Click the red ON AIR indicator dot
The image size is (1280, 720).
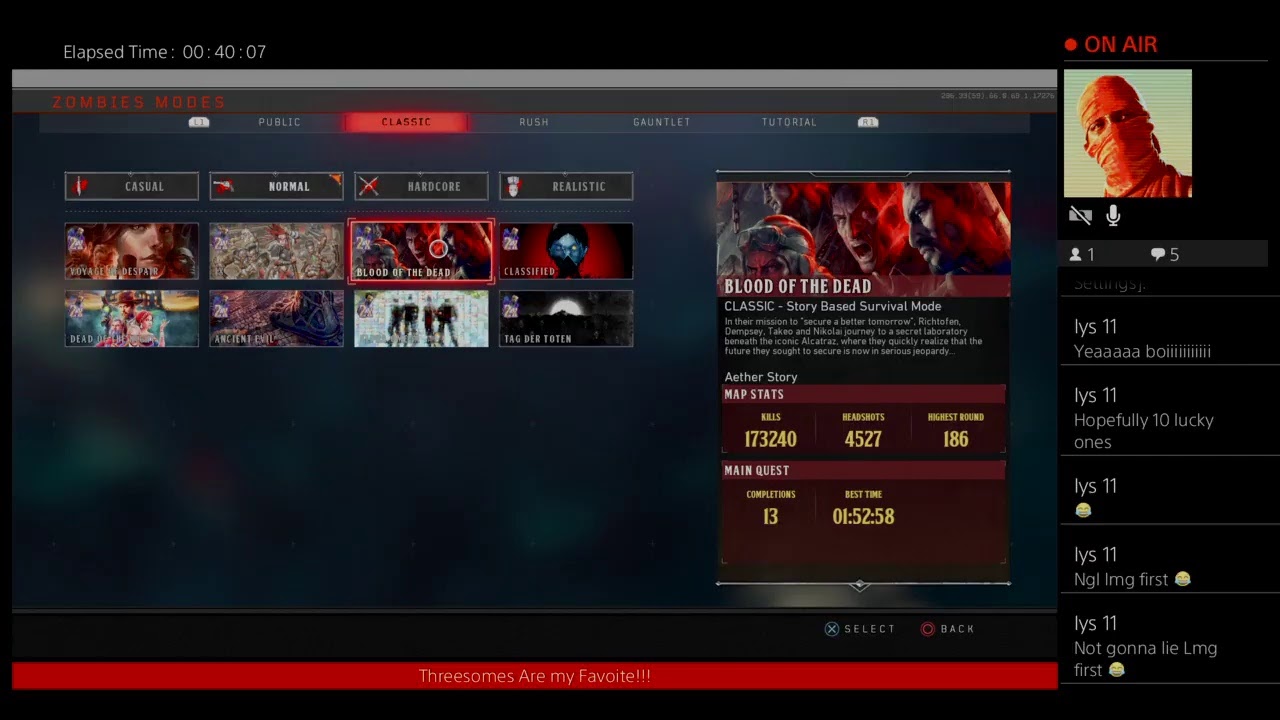pos(1071,45)
